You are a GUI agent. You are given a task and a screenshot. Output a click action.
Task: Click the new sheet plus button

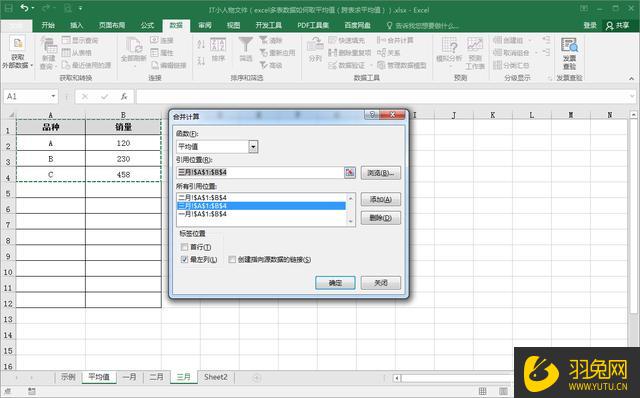(x=256, y=378)
